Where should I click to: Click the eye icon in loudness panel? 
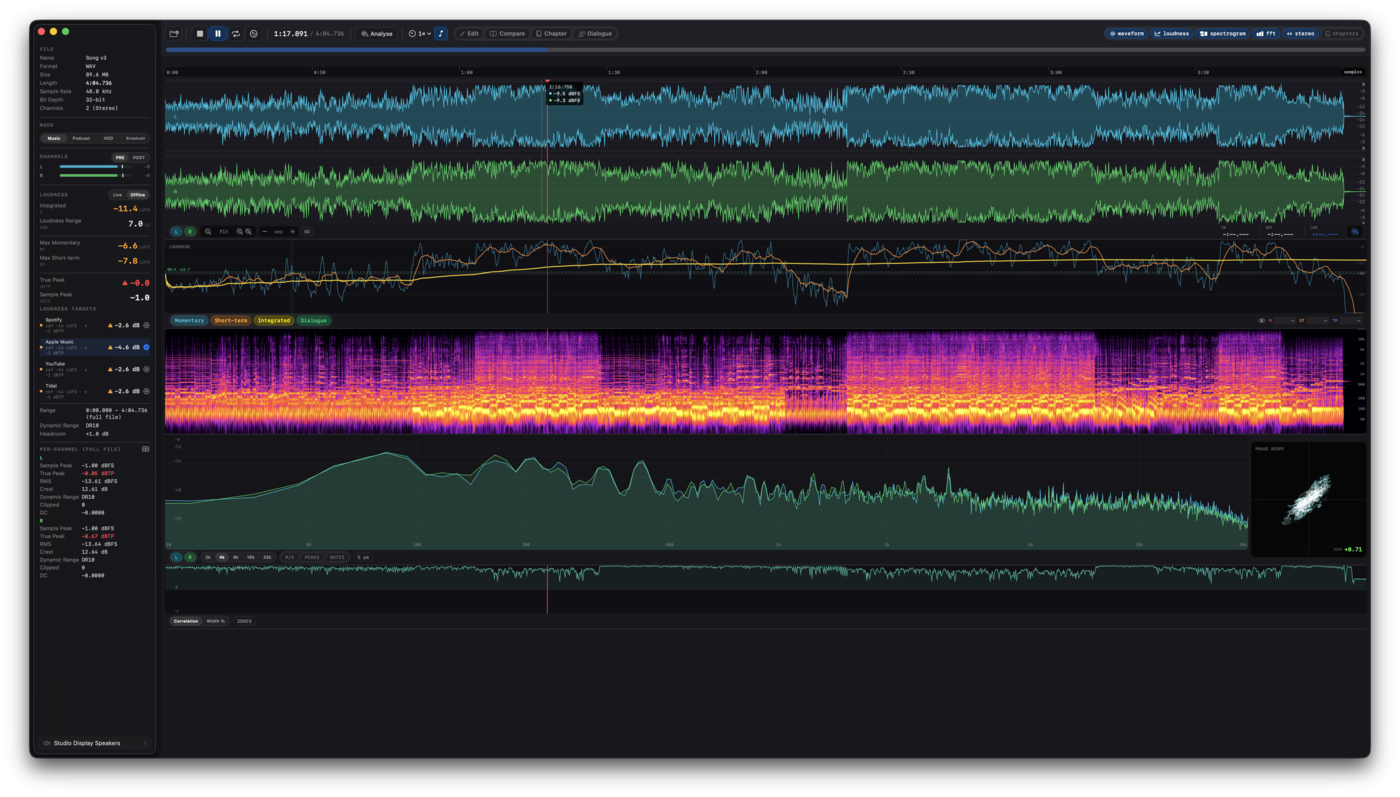click(1261, 320)
